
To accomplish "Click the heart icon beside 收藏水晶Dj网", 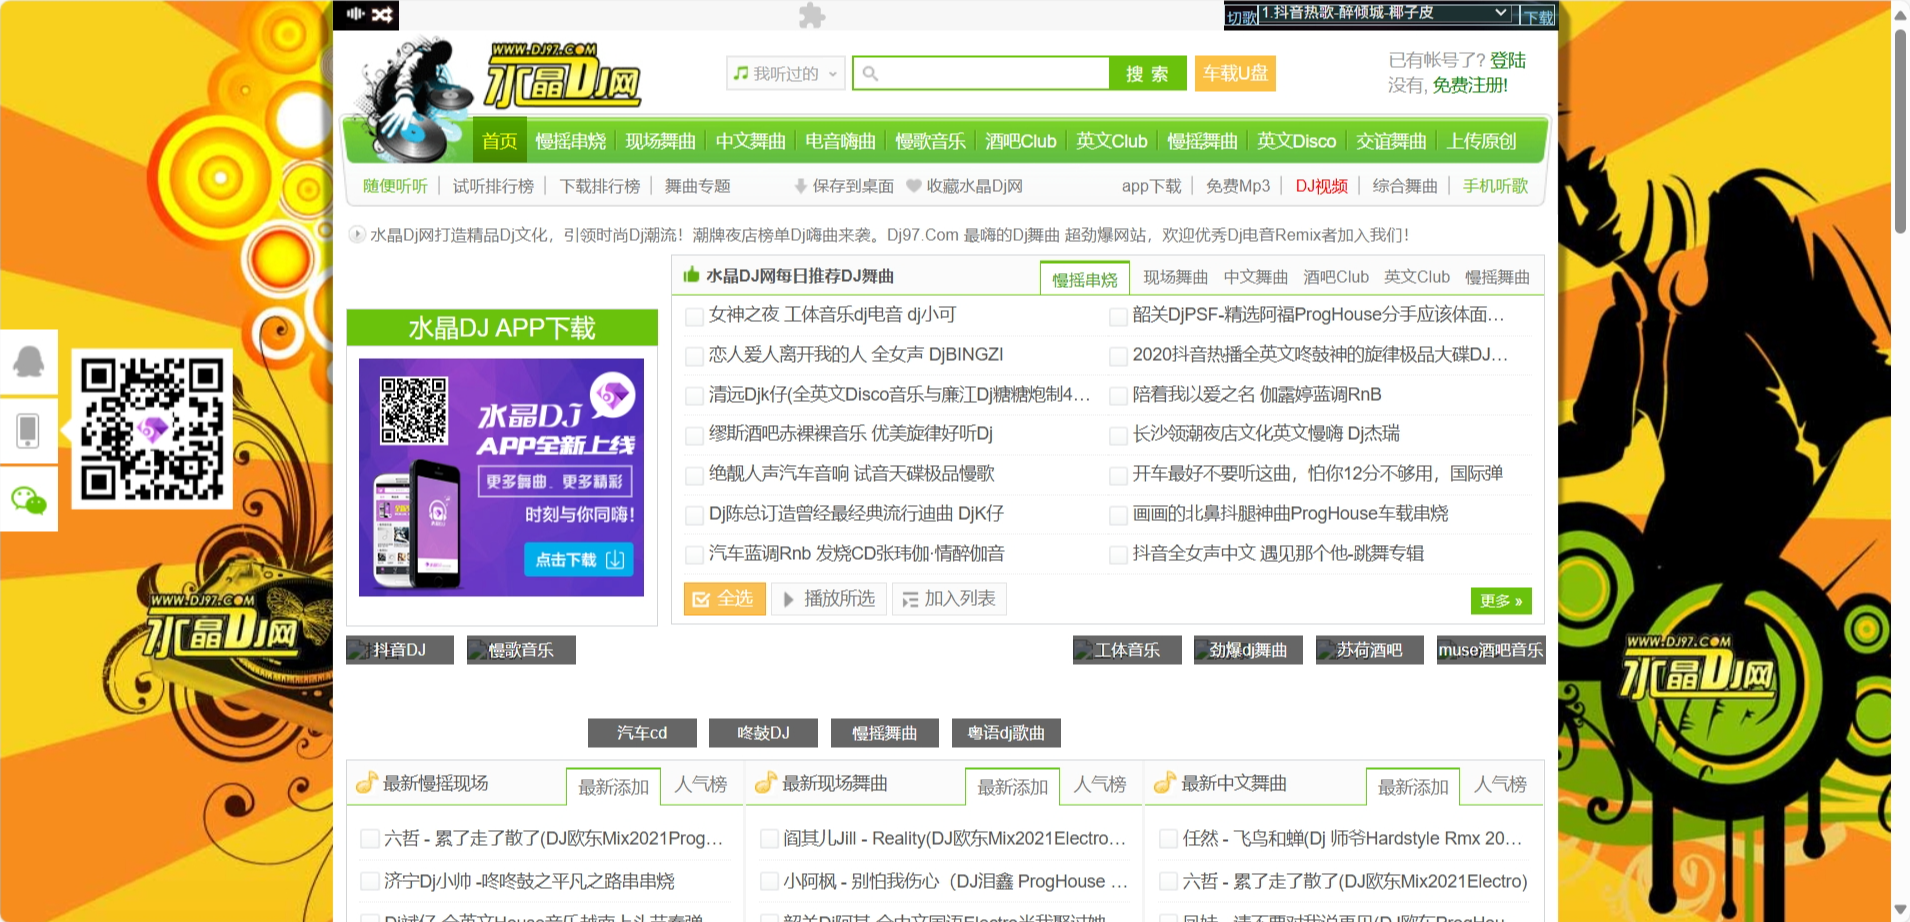I will click(912, 185).
